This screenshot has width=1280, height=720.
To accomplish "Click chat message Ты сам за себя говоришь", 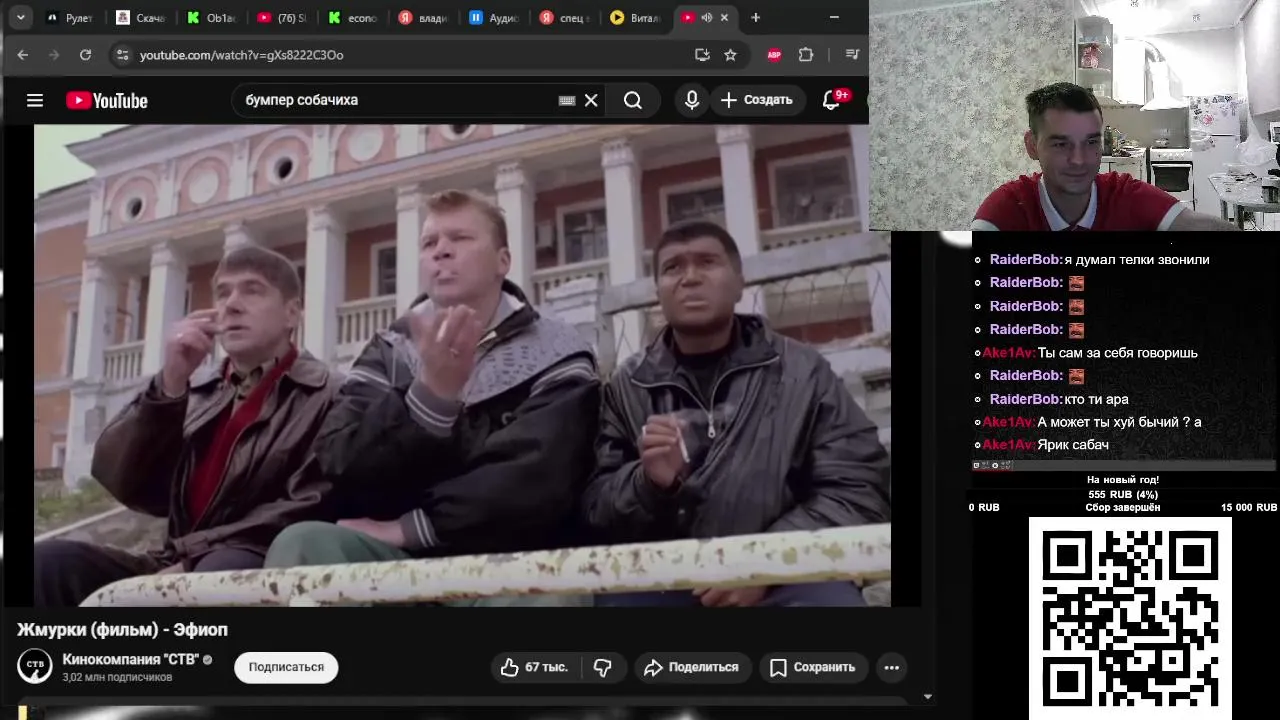I will tap(1117, 353).
